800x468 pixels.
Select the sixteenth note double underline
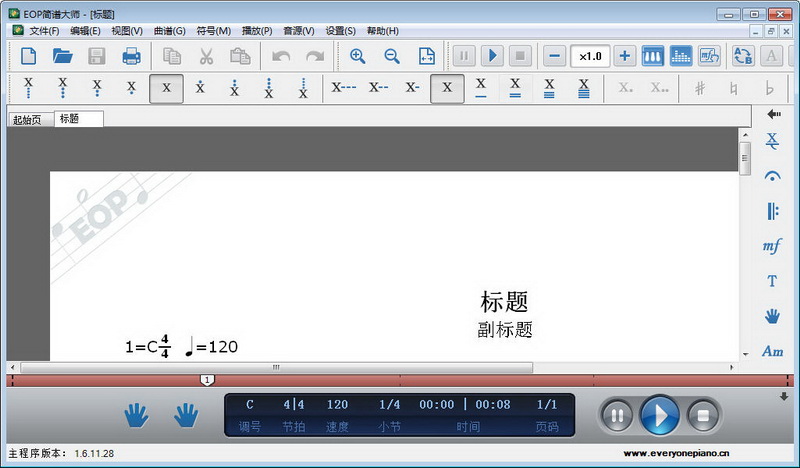515,88
